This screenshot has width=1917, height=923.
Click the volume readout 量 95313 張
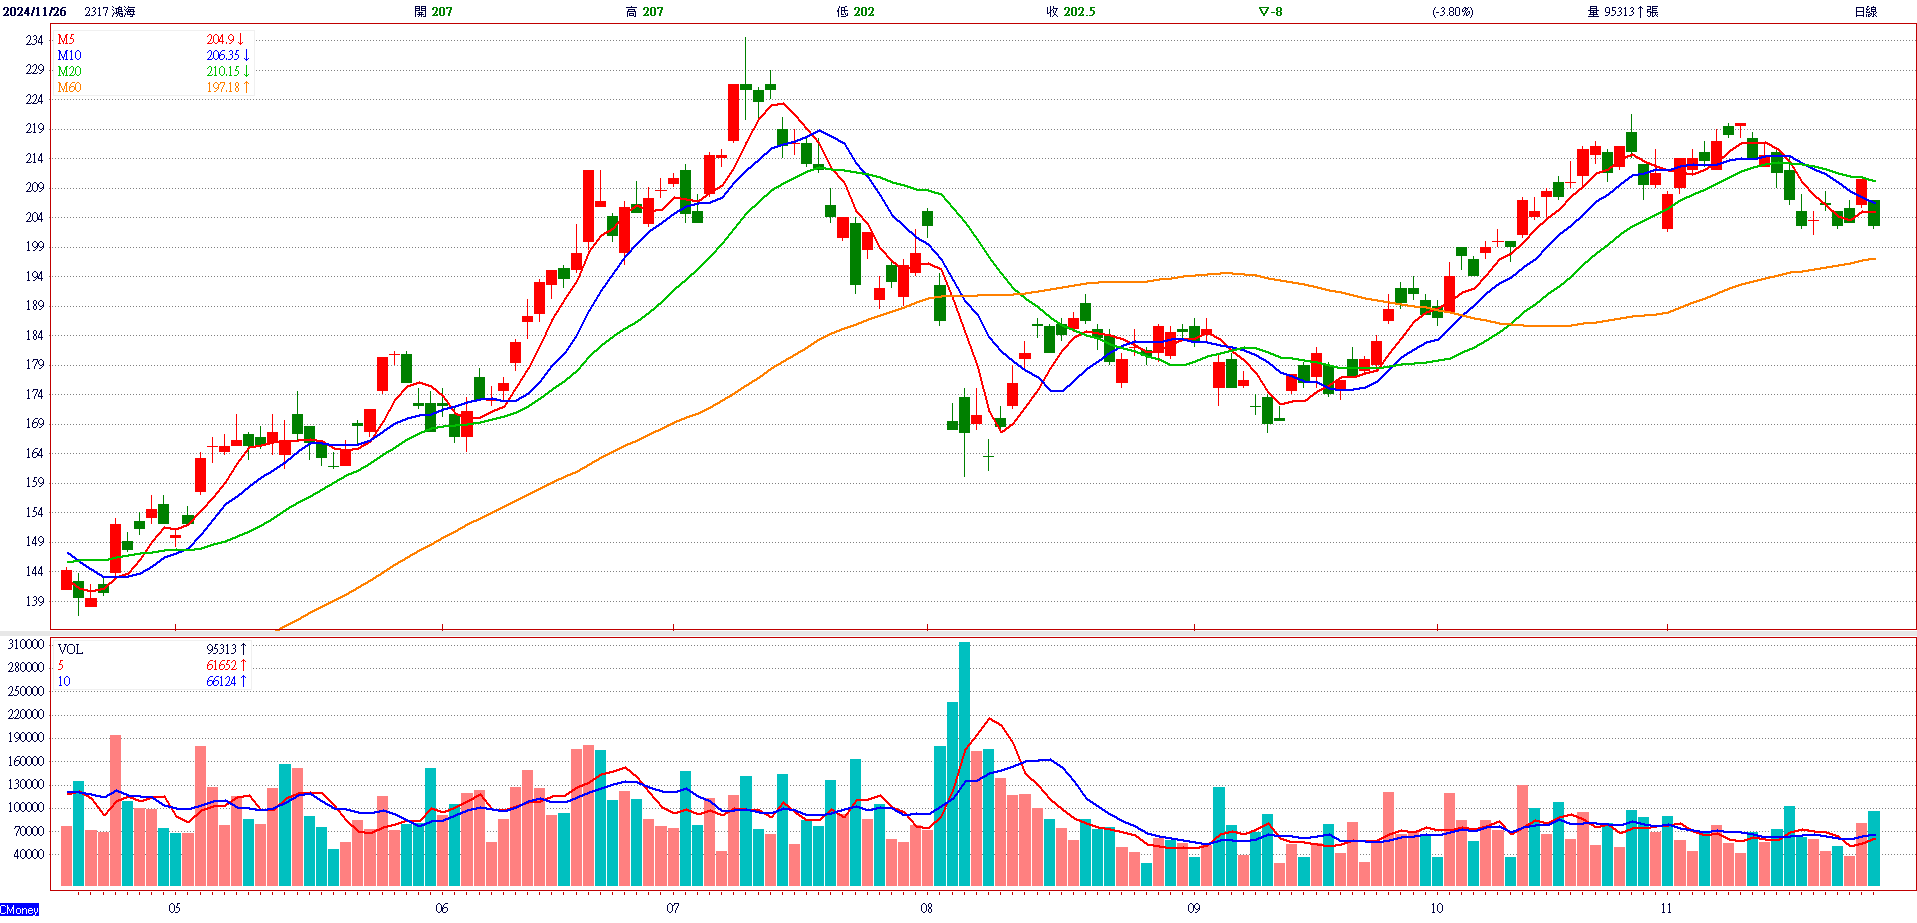click(x=1623, y=12)
